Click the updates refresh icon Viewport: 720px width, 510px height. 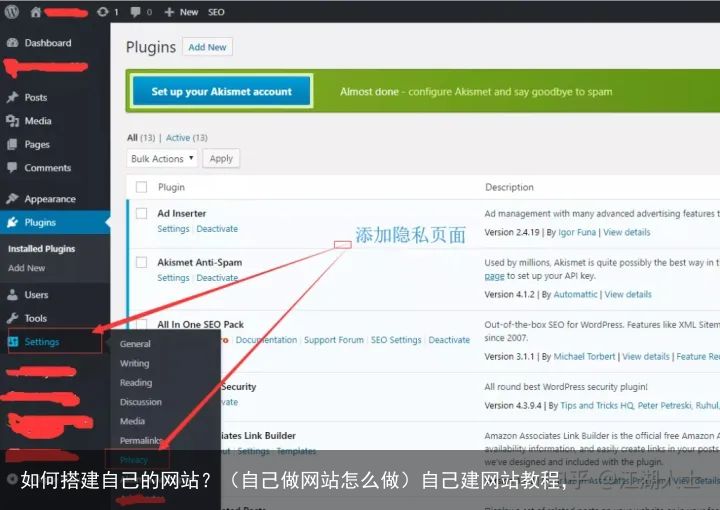pos(102,12)
